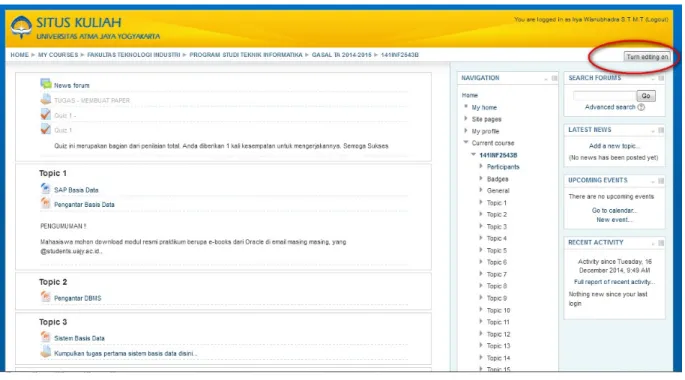Focus the Search Forums text field
The image size is (685, 380).
604,96
